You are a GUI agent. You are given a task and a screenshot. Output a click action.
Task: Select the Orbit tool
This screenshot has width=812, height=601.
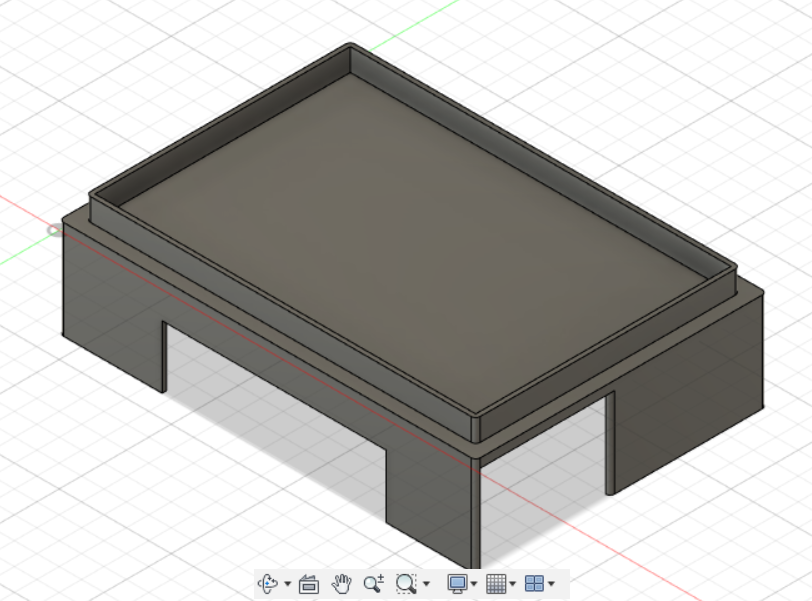pyautogui.click(x=268, y=584)
